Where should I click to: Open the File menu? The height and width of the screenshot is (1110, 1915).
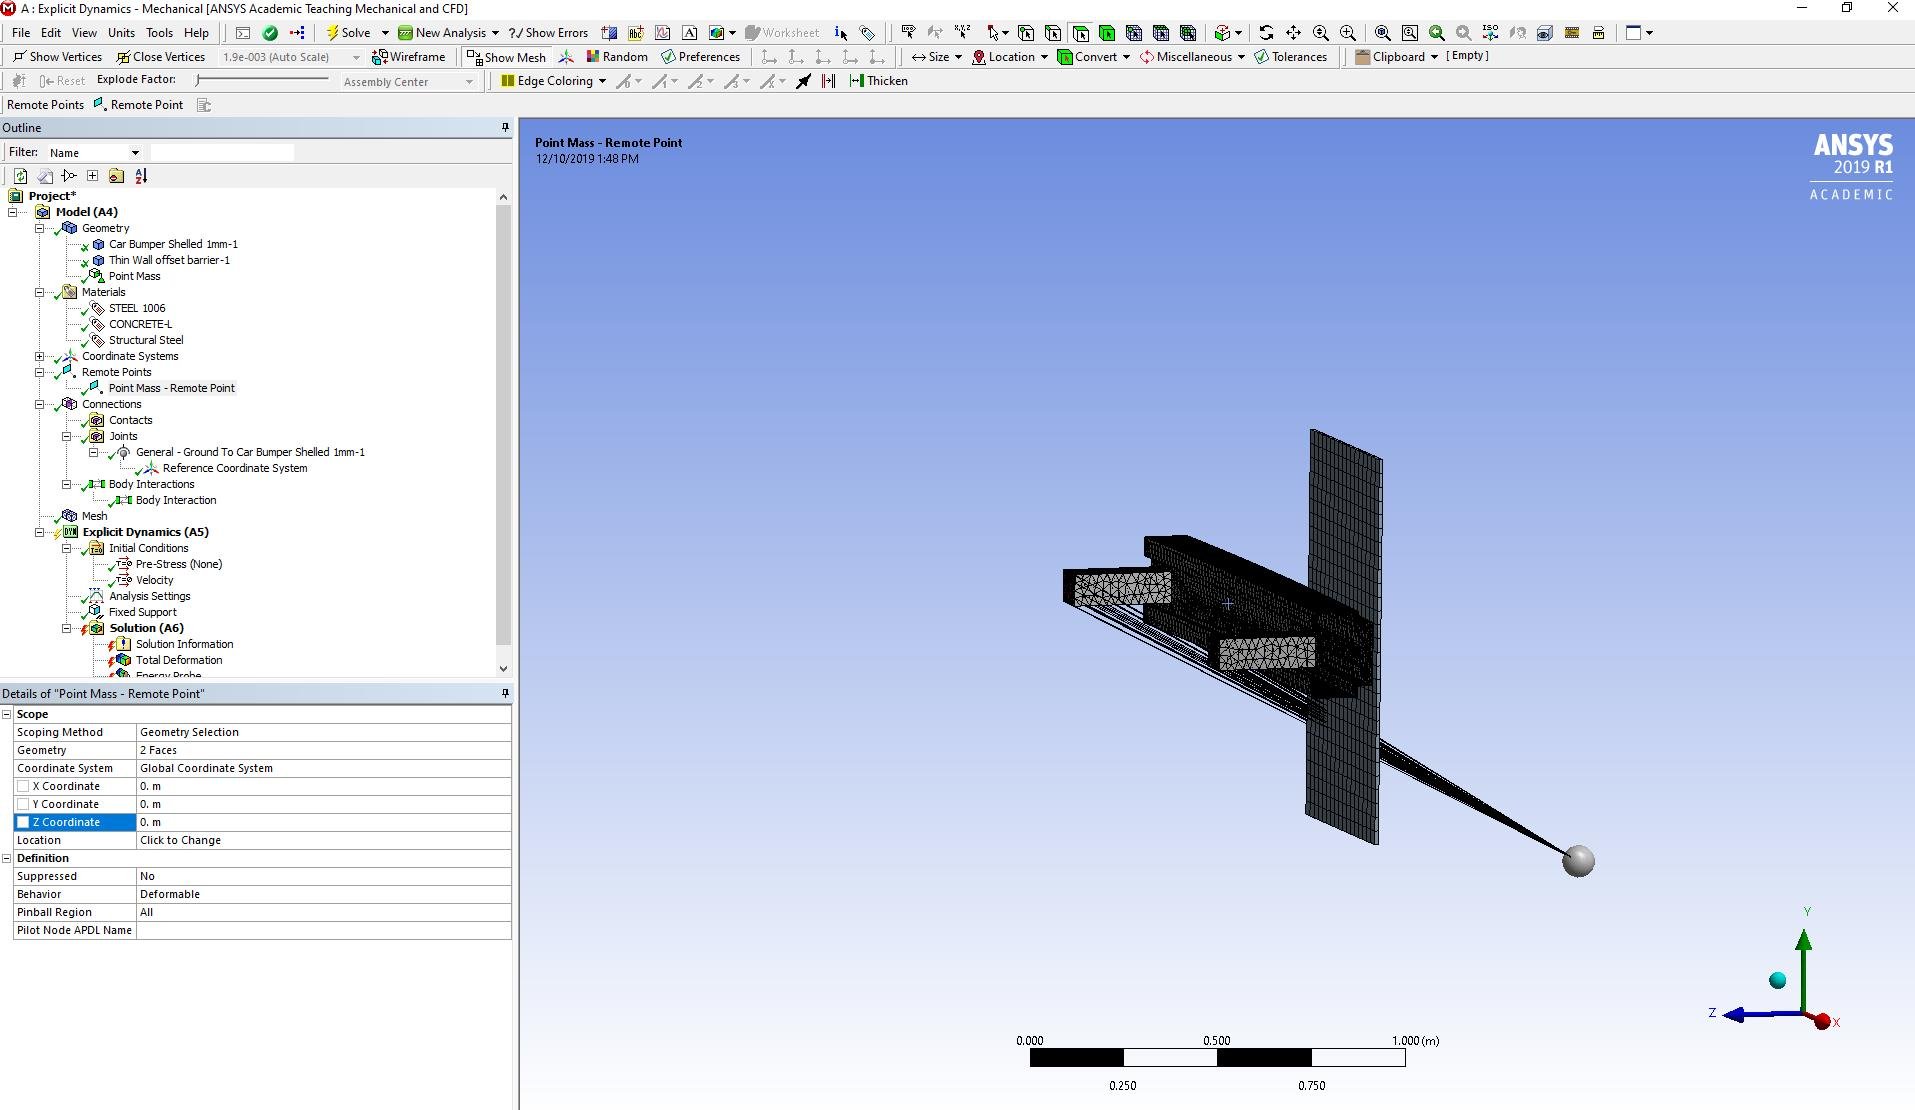point(21,33)
